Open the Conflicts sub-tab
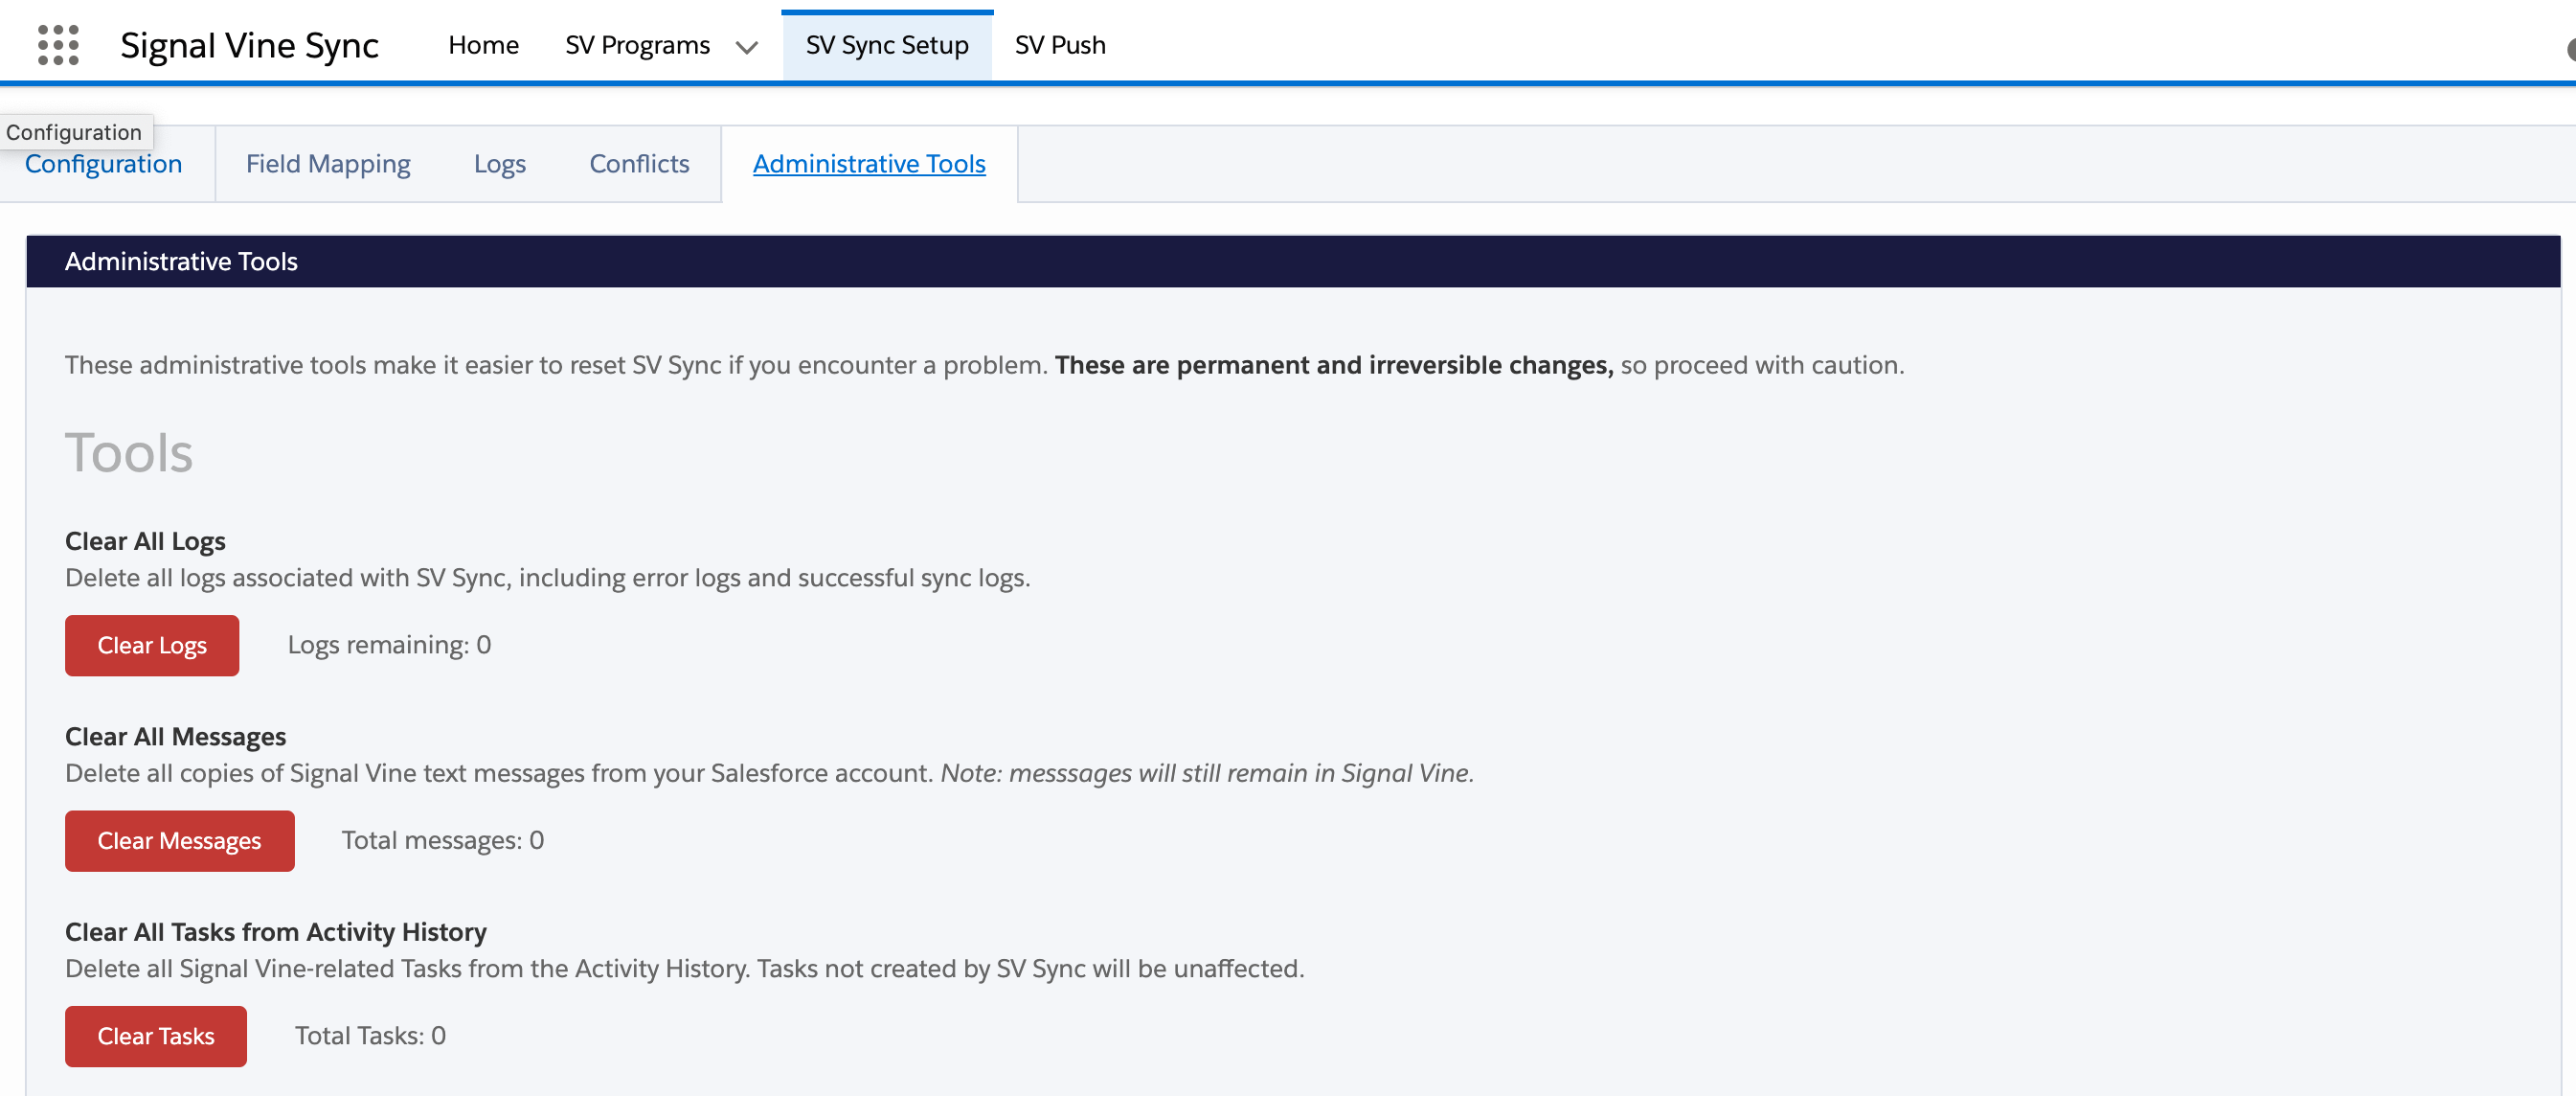The height and width of the screenshot is (1096, 2576). pyautogui.click(x=639, y=163)
